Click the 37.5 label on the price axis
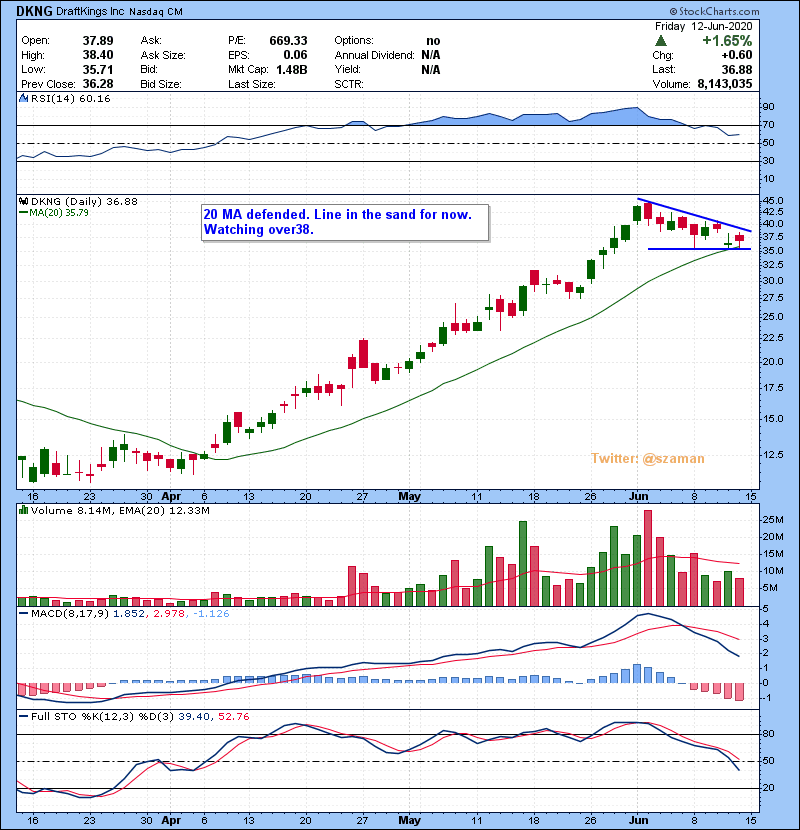800x830 pixels. 772,237
